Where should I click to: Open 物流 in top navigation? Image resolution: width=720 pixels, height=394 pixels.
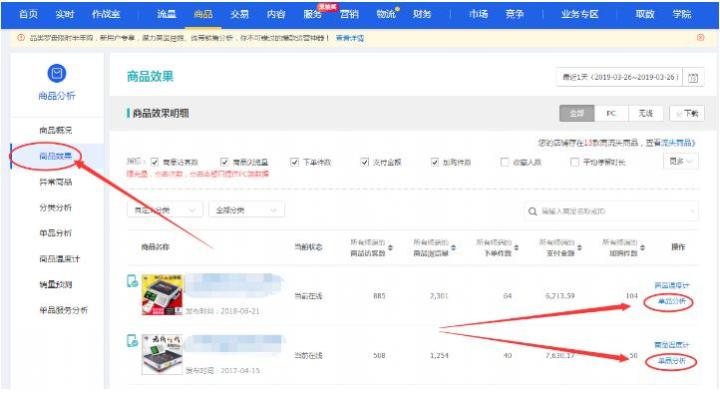[386, 14]
